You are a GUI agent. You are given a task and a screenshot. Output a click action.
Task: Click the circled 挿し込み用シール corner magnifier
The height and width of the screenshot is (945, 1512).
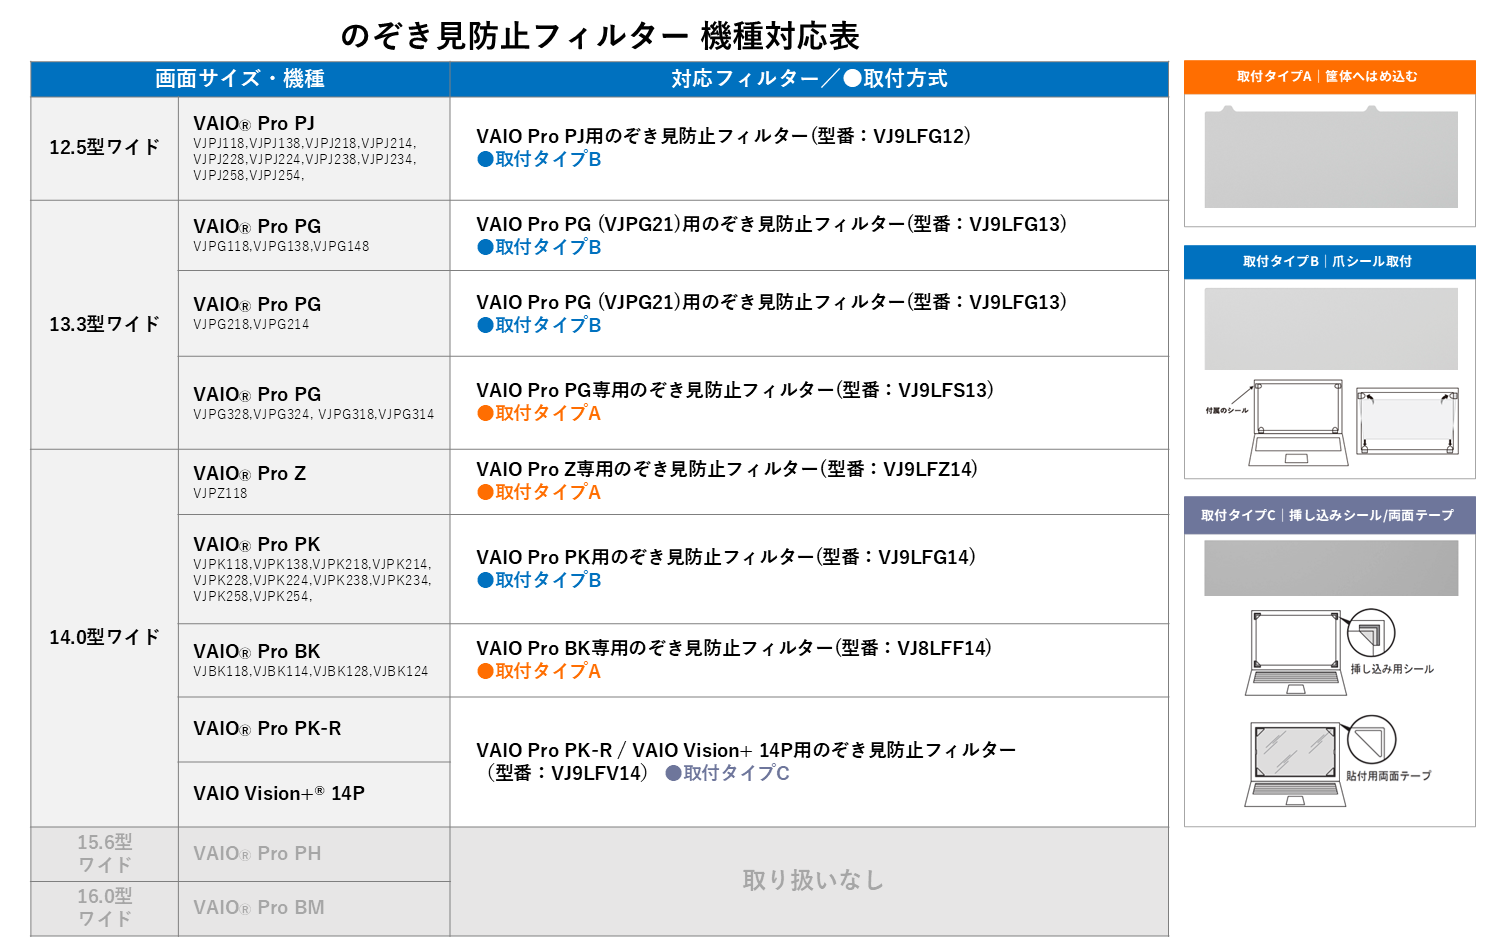(1371, 633)
